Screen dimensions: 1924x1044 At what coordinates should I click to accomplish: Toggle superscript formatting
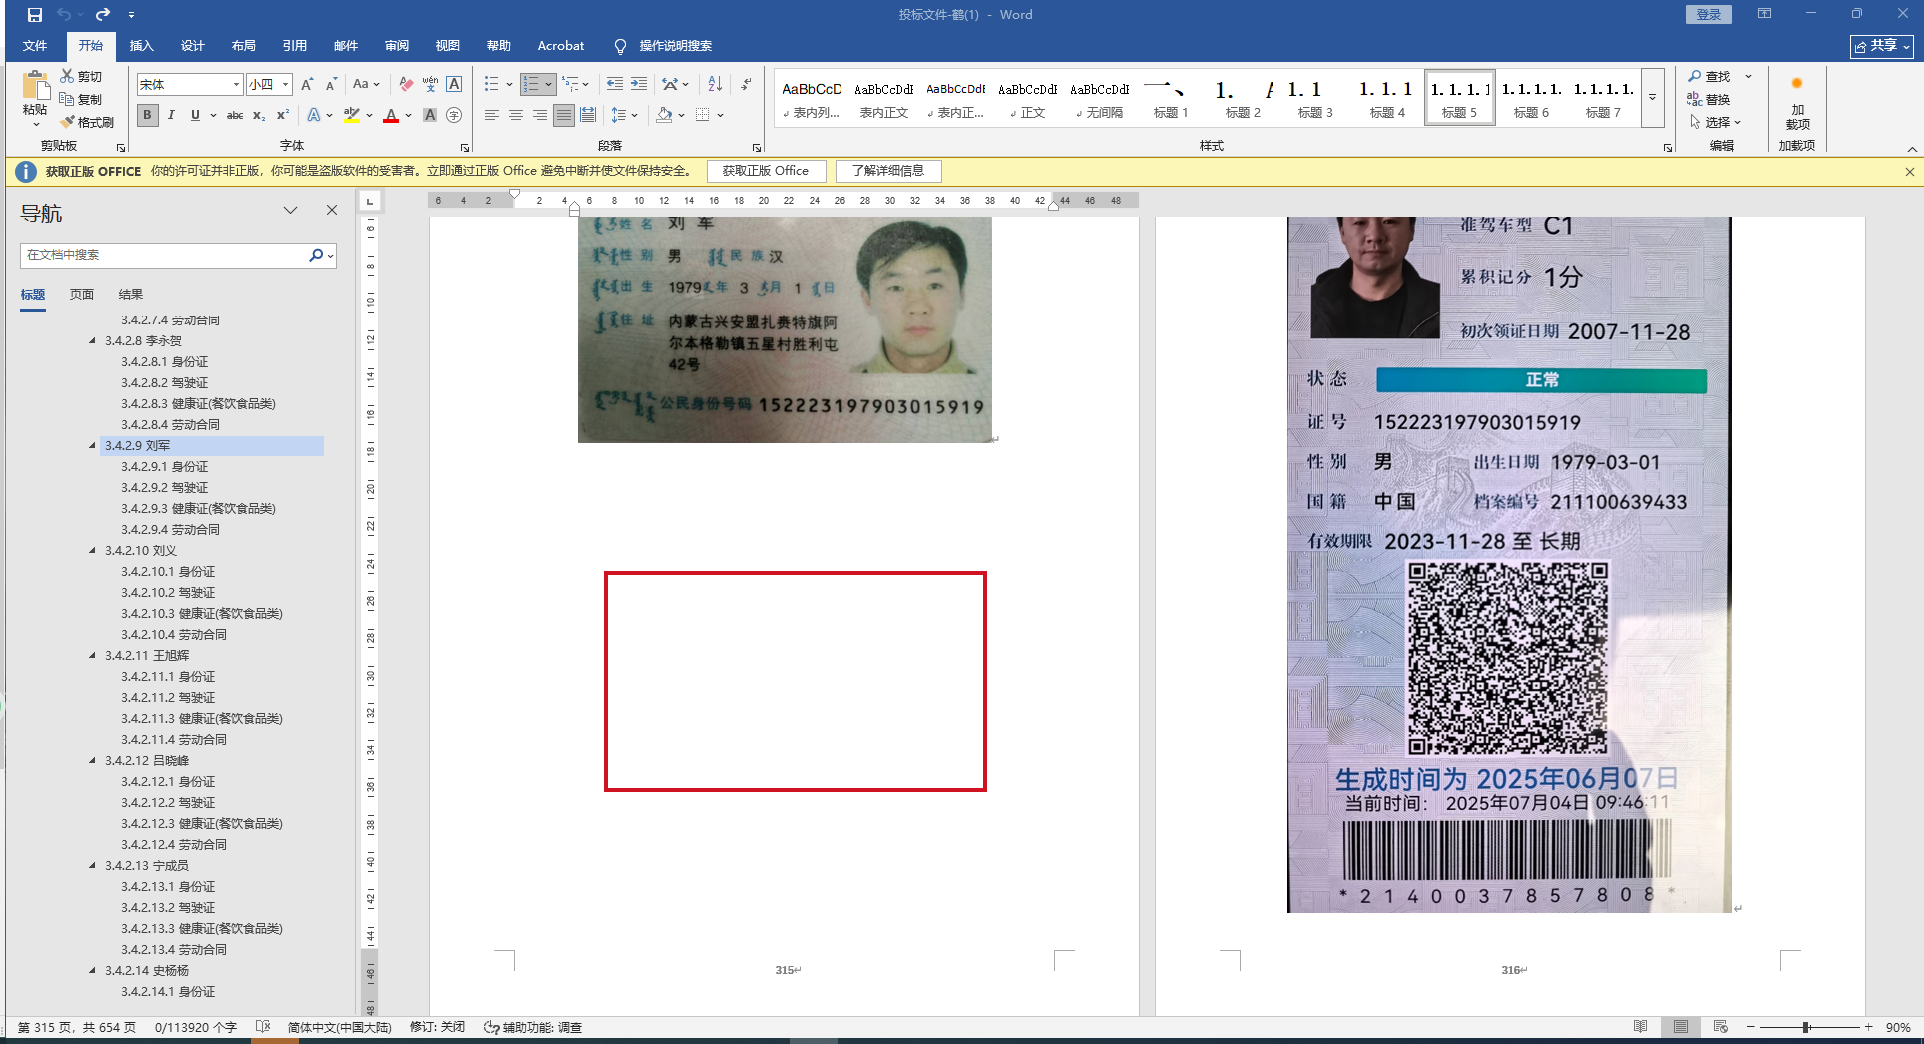click(283, 115)
